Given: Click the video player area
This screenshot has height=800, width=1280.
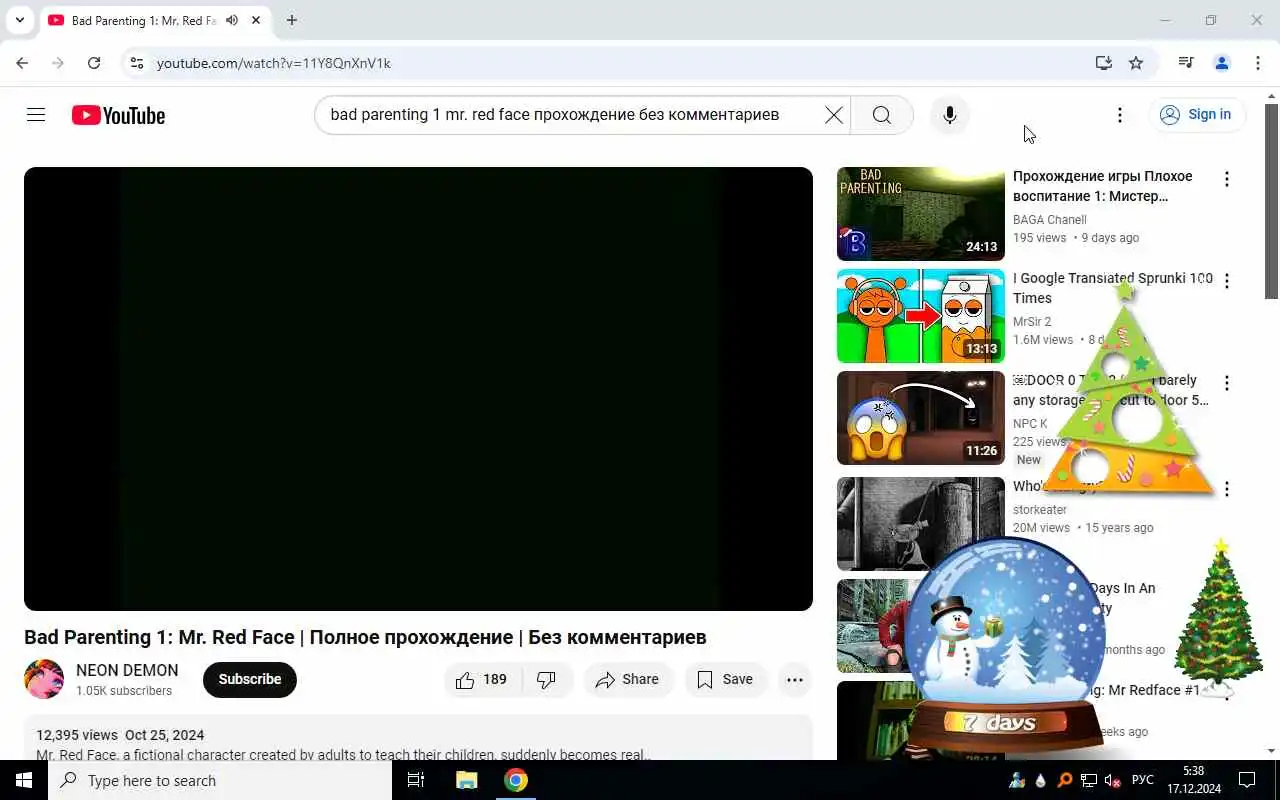Looking at the screenshot, I should (x=418, y=388).
